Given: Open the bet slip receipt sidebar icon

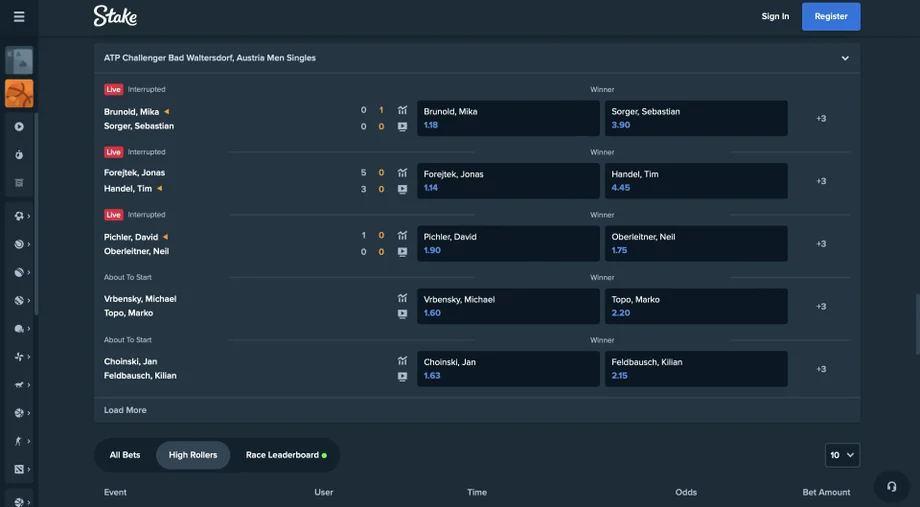Looking at the screenshot, I should click(19, 183).
